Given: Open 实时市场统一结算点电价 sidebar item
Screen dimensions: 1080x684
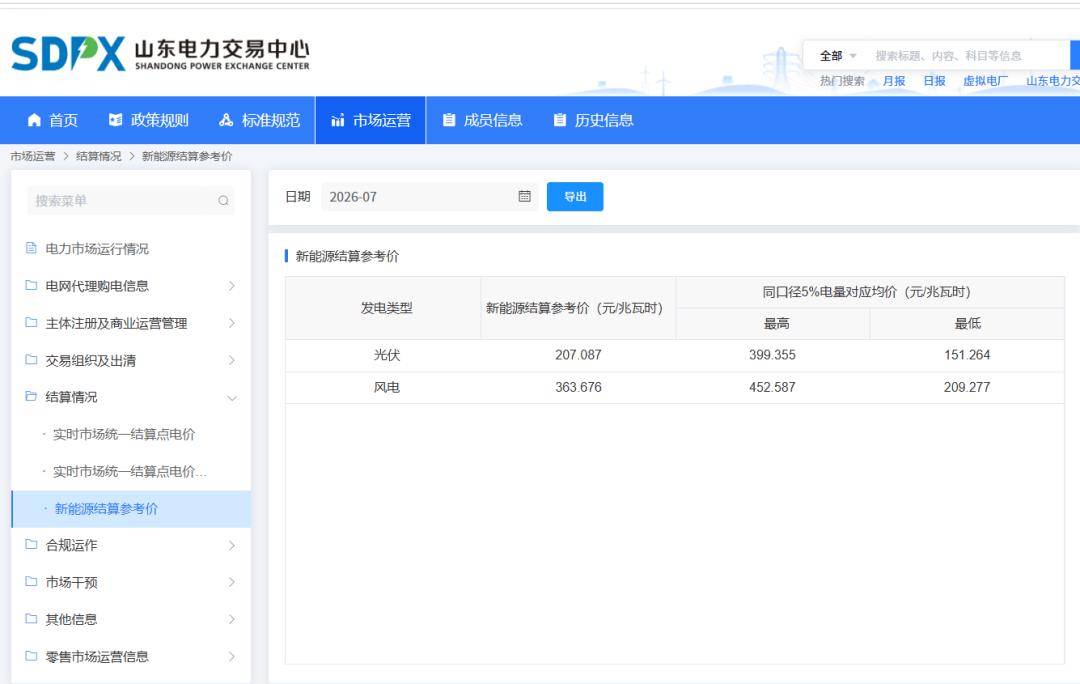Looking at the screenshot, I should [x=124, y=434].
